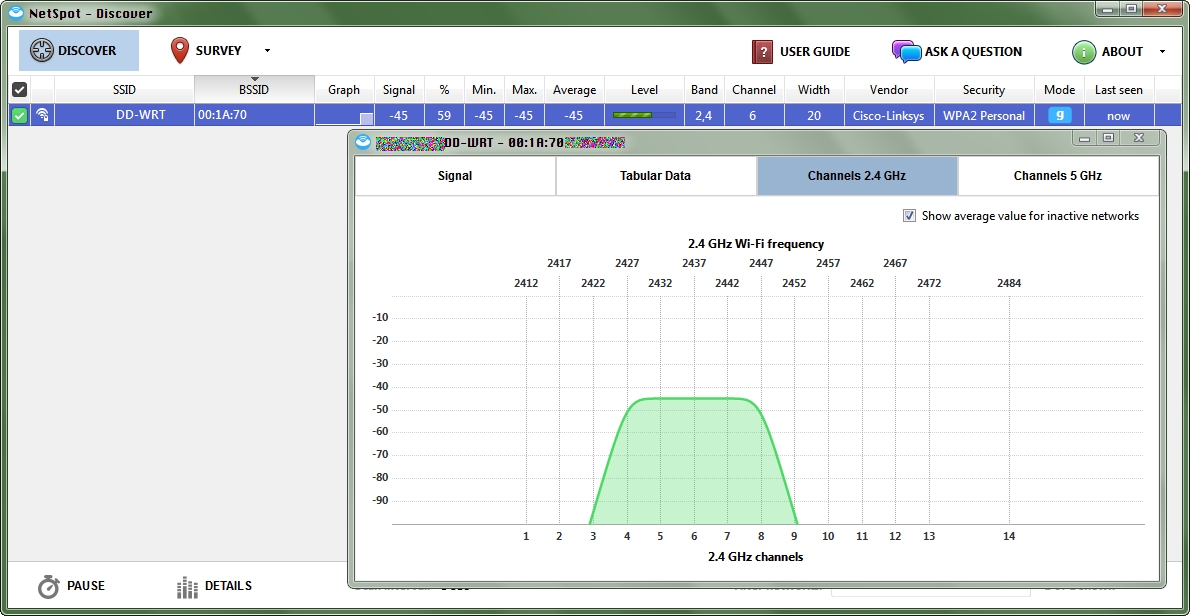
Task: Click the Vendor column header
Action: pyautogui.click(x=889, y=90)
